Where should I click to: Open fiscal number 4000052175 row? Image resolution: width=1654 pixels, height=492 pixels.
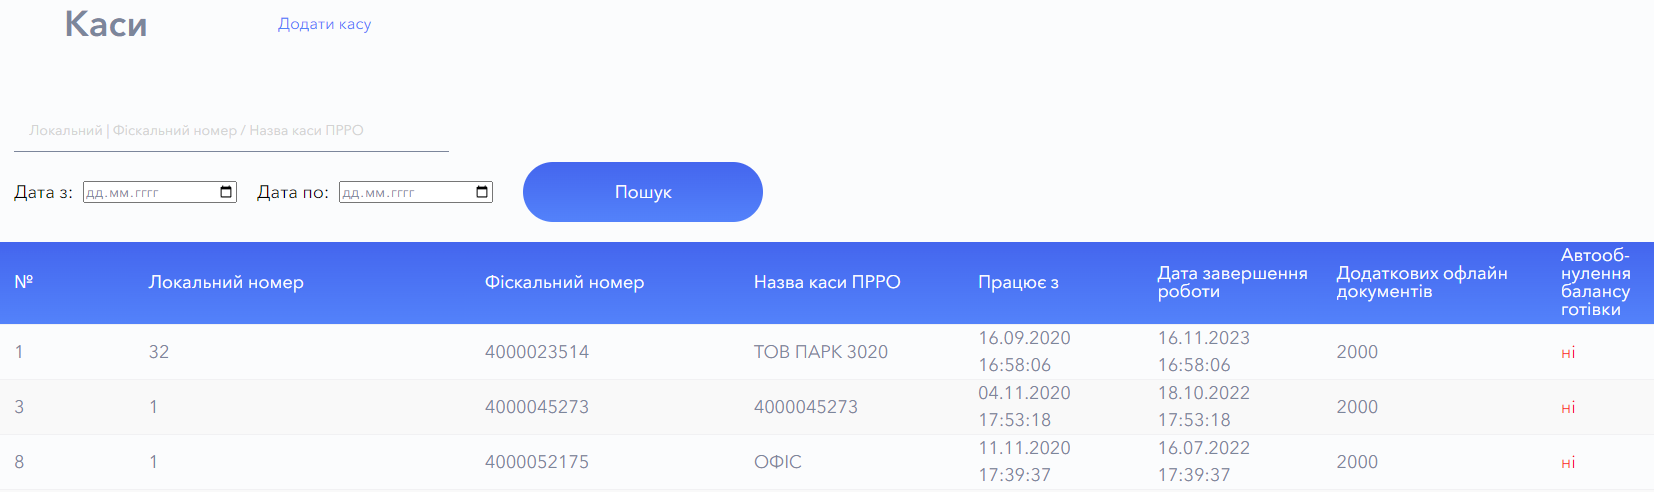coord(537,462)
